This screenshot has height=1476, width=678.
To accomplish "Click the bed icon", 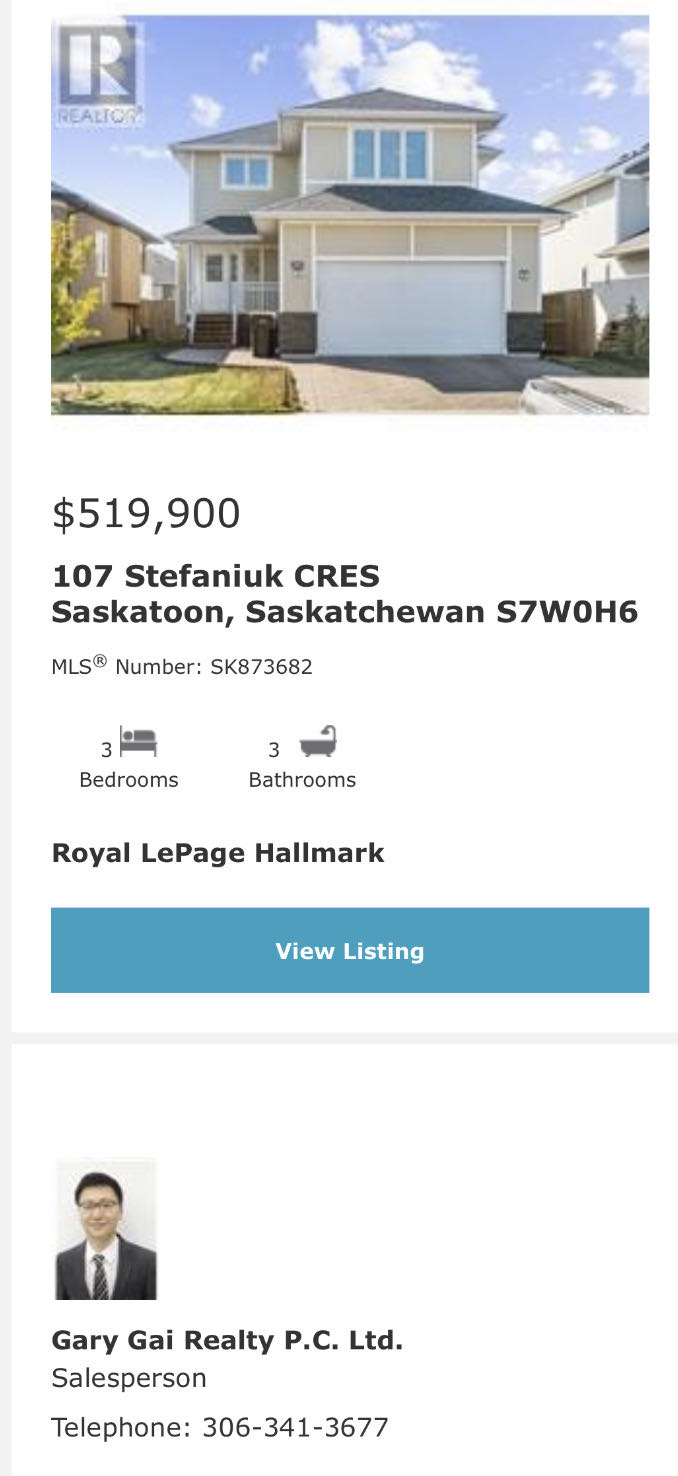I will click(x=139, y=742).
